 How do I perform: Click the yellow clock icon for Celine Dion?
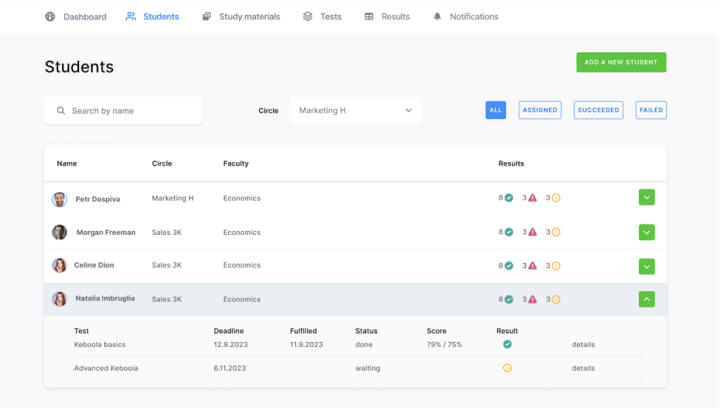[556, 265]
